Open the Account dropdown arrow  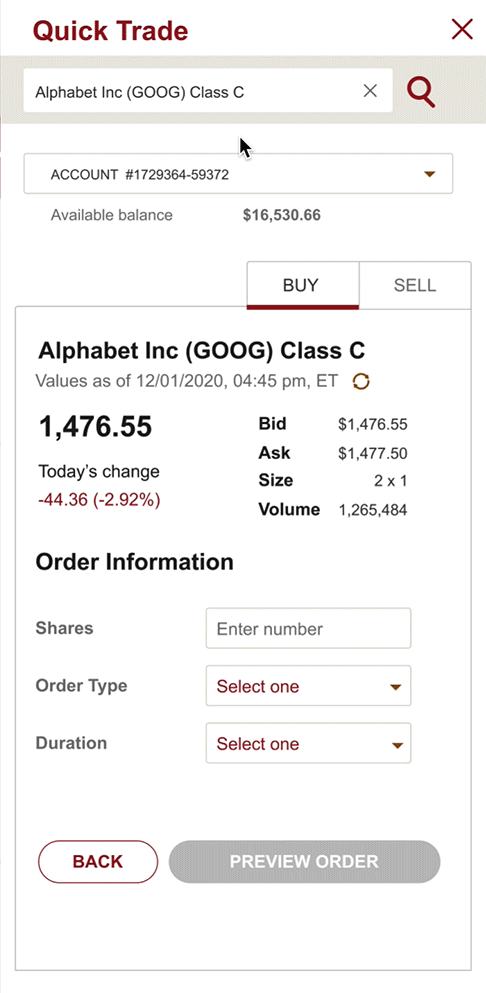click(430, 174)
